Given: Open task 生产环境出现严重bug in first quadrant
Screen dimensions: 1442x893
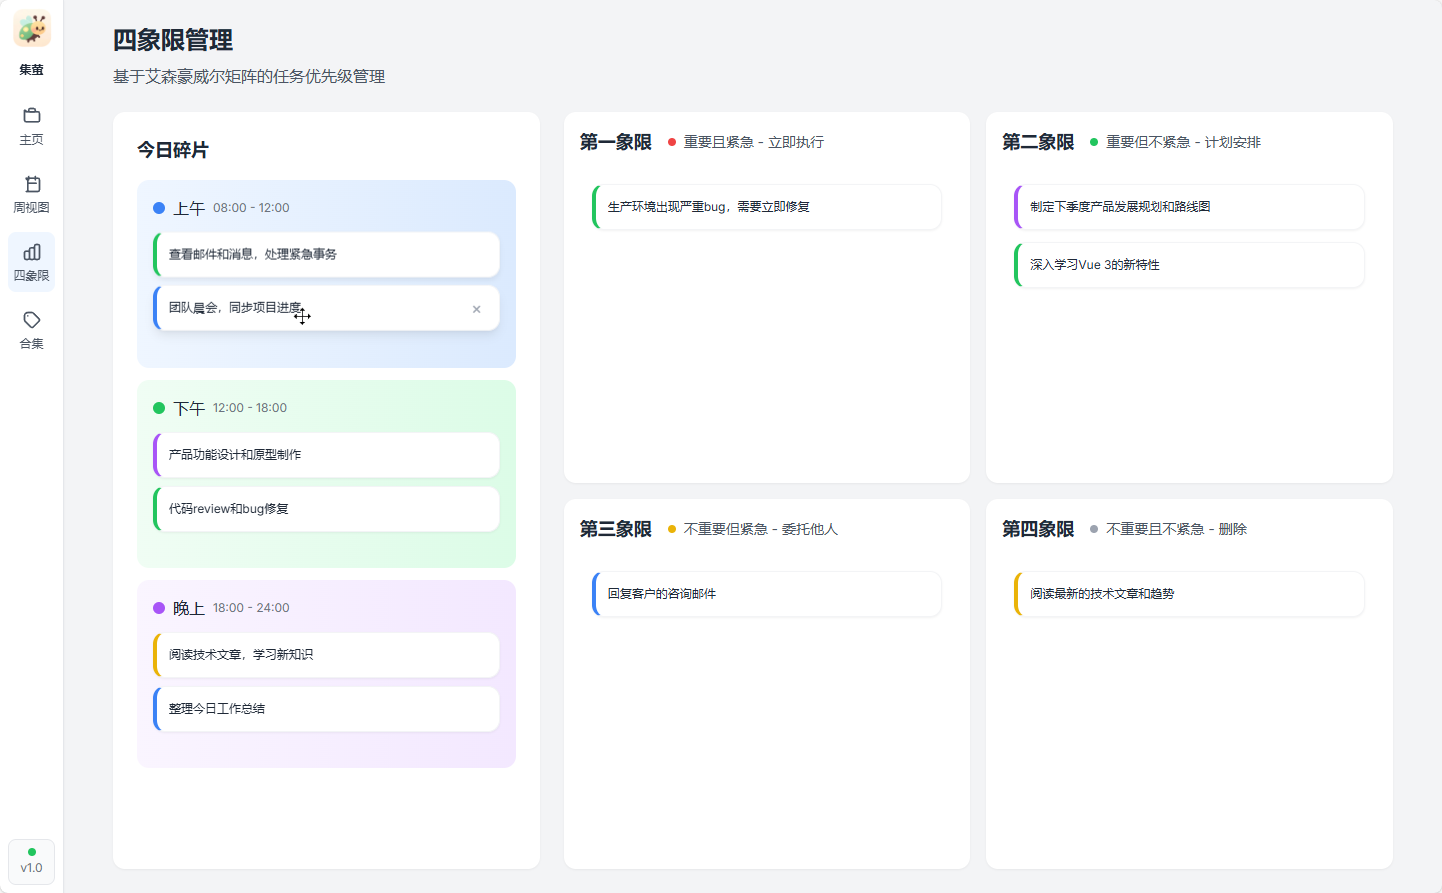Looking at the screenshot, I should click(767, 207).
